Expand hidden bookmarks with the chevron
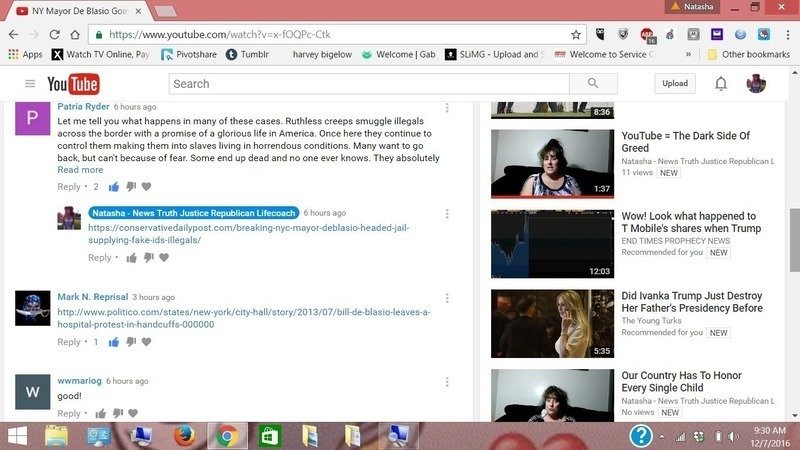The height and width of the screenshot is (450, 800). (688, 54)
